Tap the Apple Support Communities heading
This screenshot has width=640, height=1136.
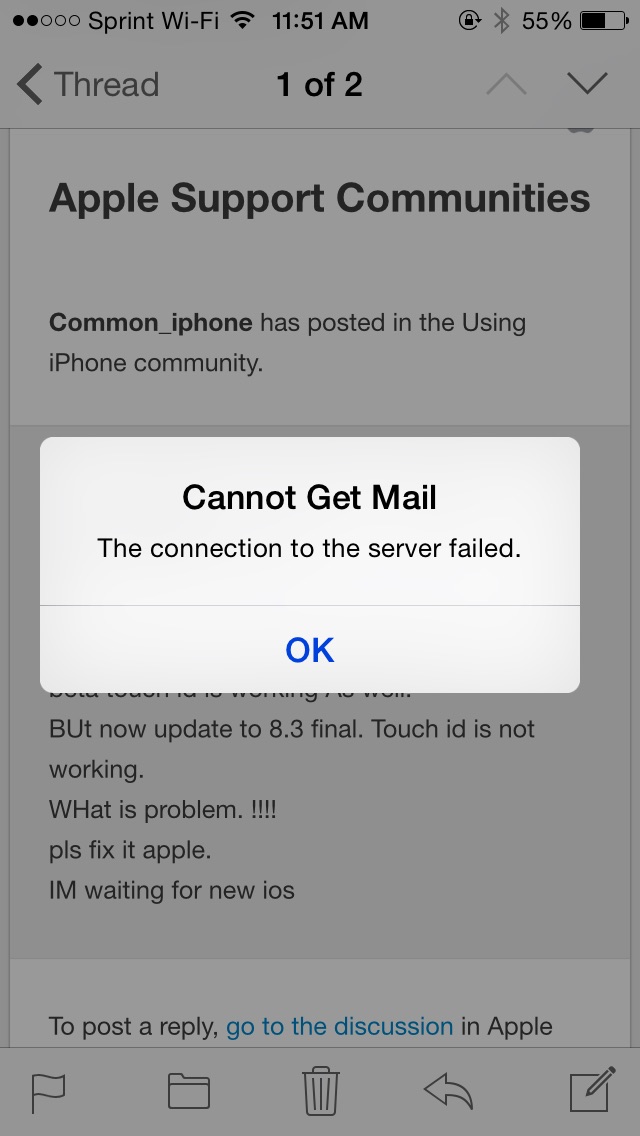[x=320, y=198]
